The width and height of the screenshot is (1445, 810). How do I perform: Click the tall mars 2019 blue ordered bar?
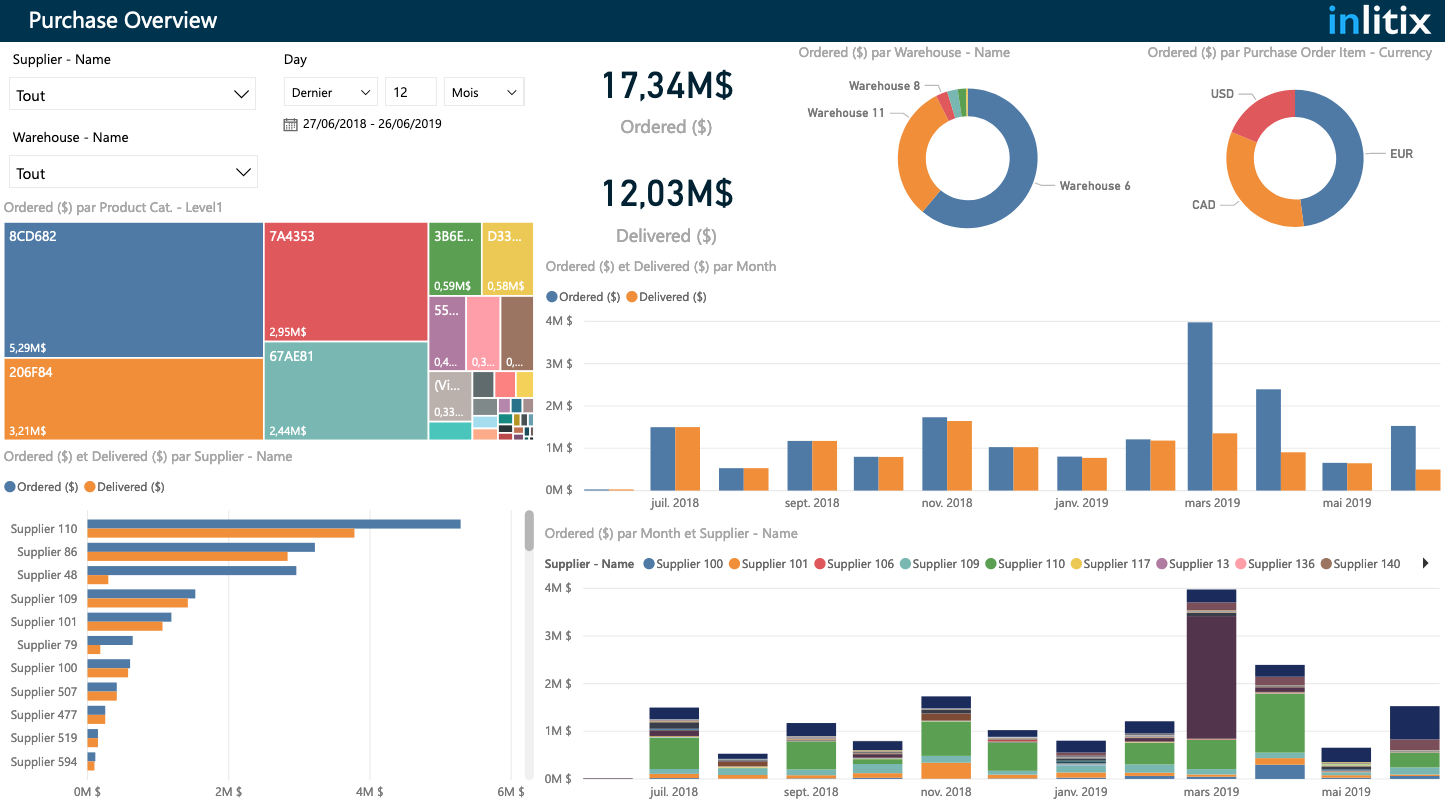point(1200,406)
